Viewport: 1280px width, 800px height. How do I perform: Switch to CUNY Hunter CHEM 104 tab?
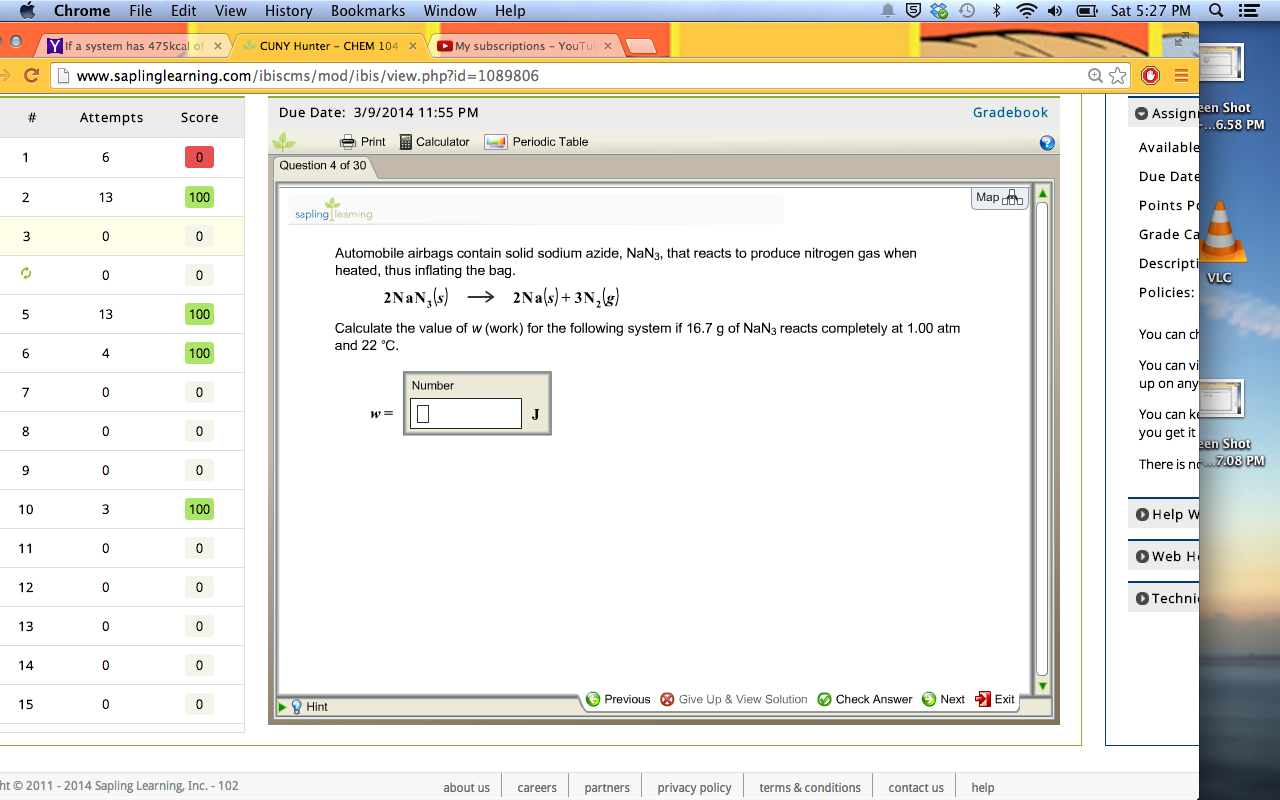[329, 46]
